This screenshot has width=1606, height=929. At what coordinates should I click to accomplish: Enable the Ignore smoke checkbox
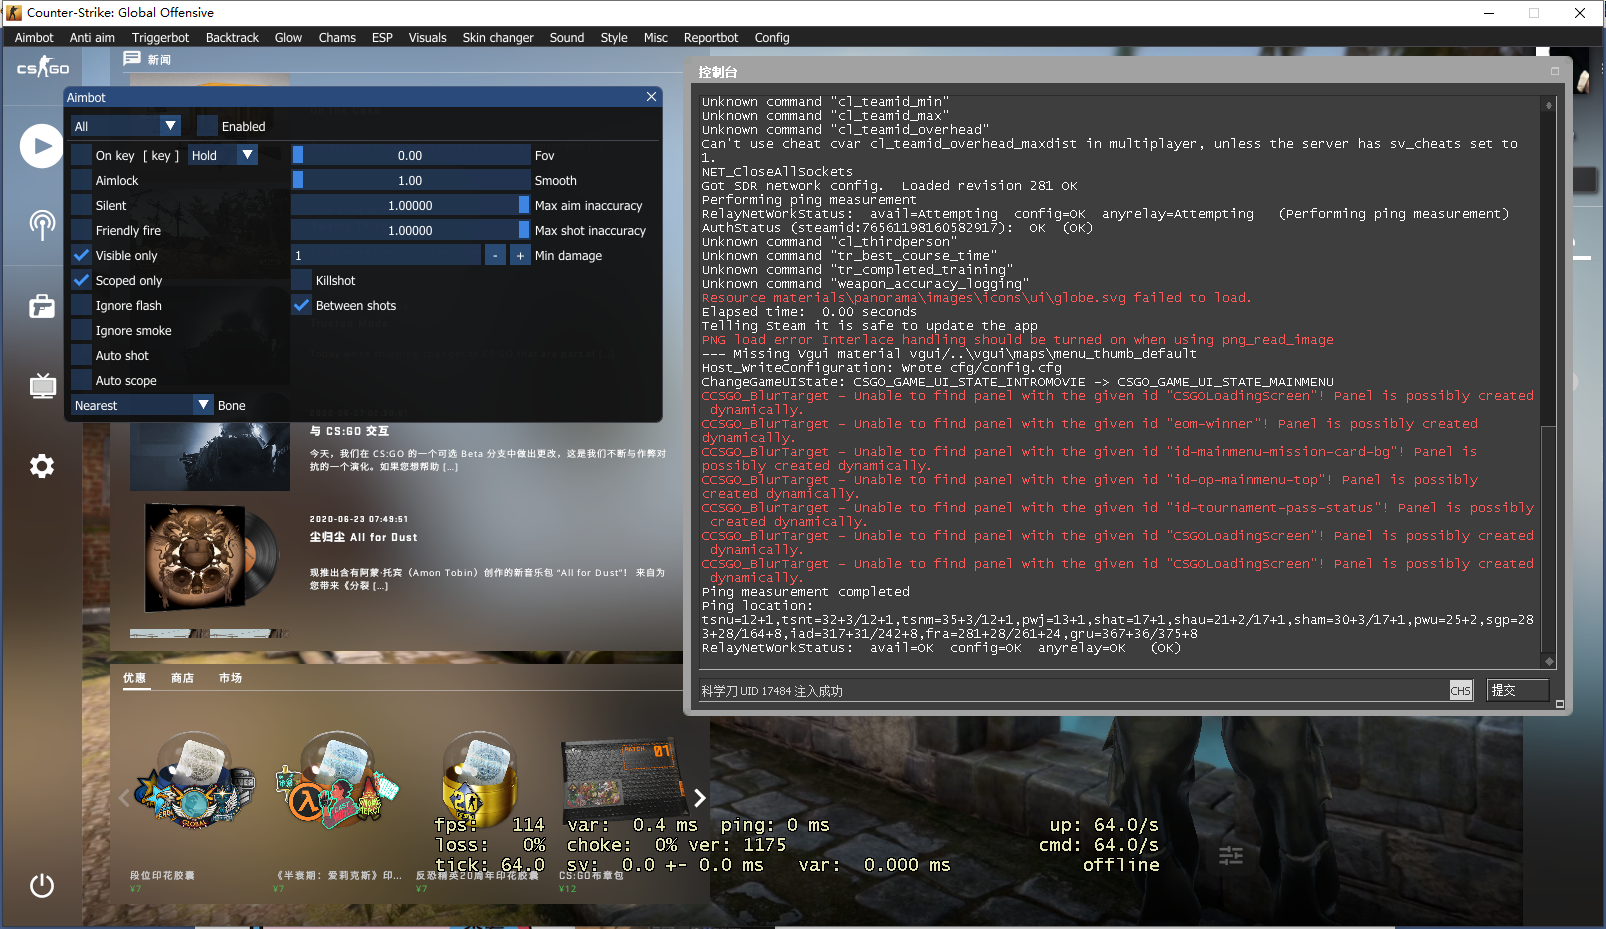tap(82, 330)
